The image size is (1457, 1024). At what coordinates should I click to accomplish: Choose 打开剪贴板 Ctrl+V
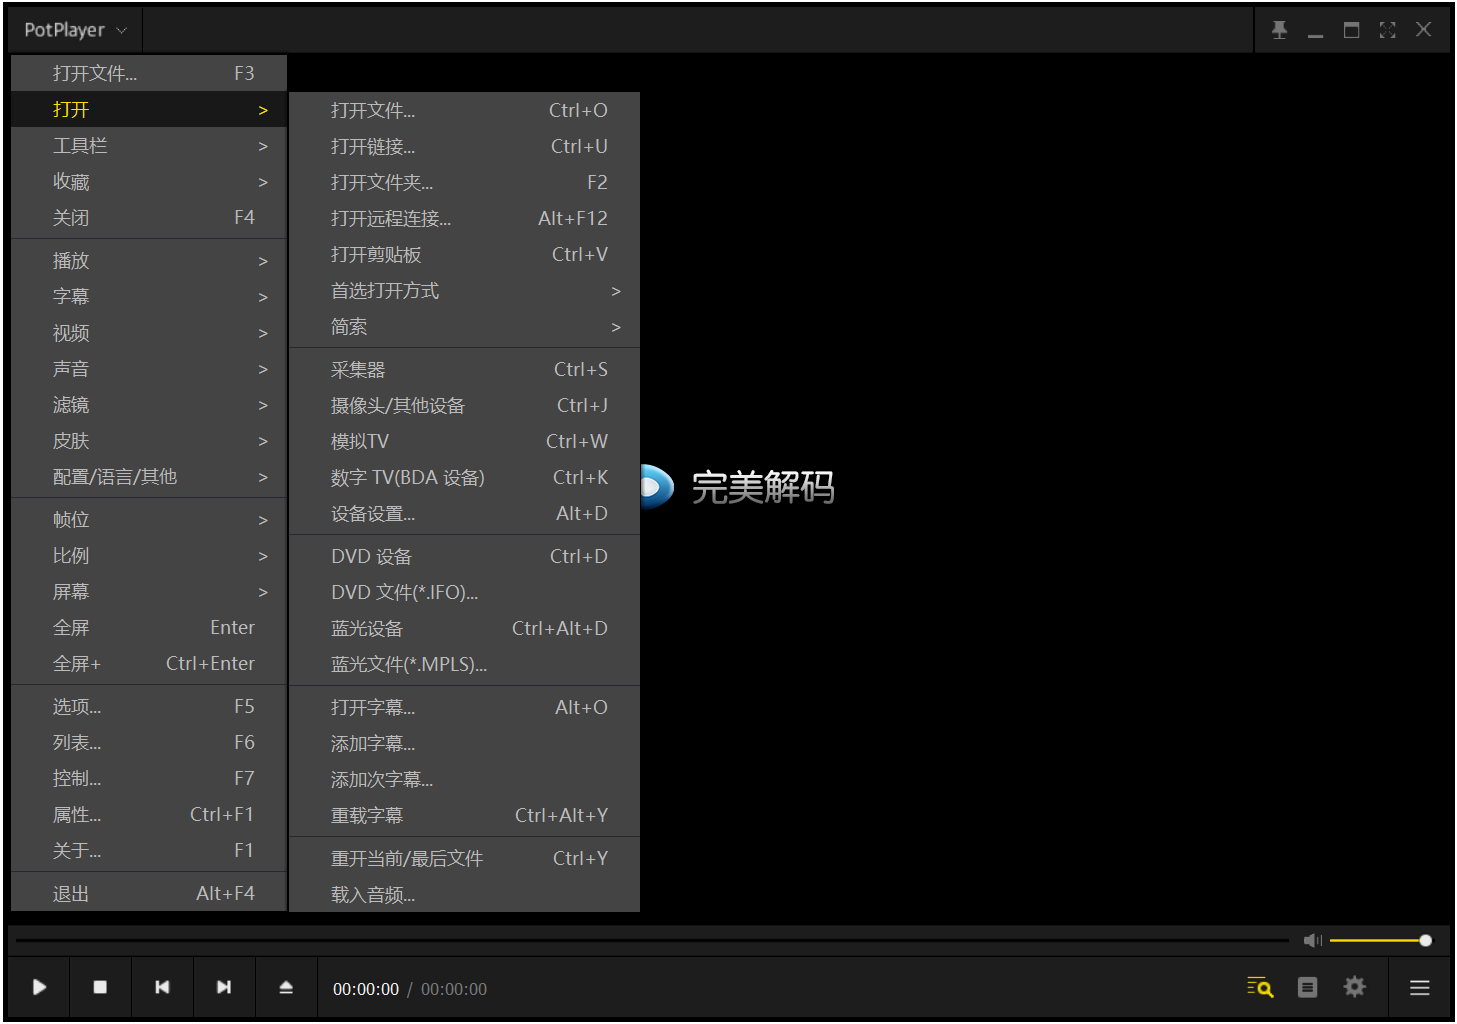(464, 255)
